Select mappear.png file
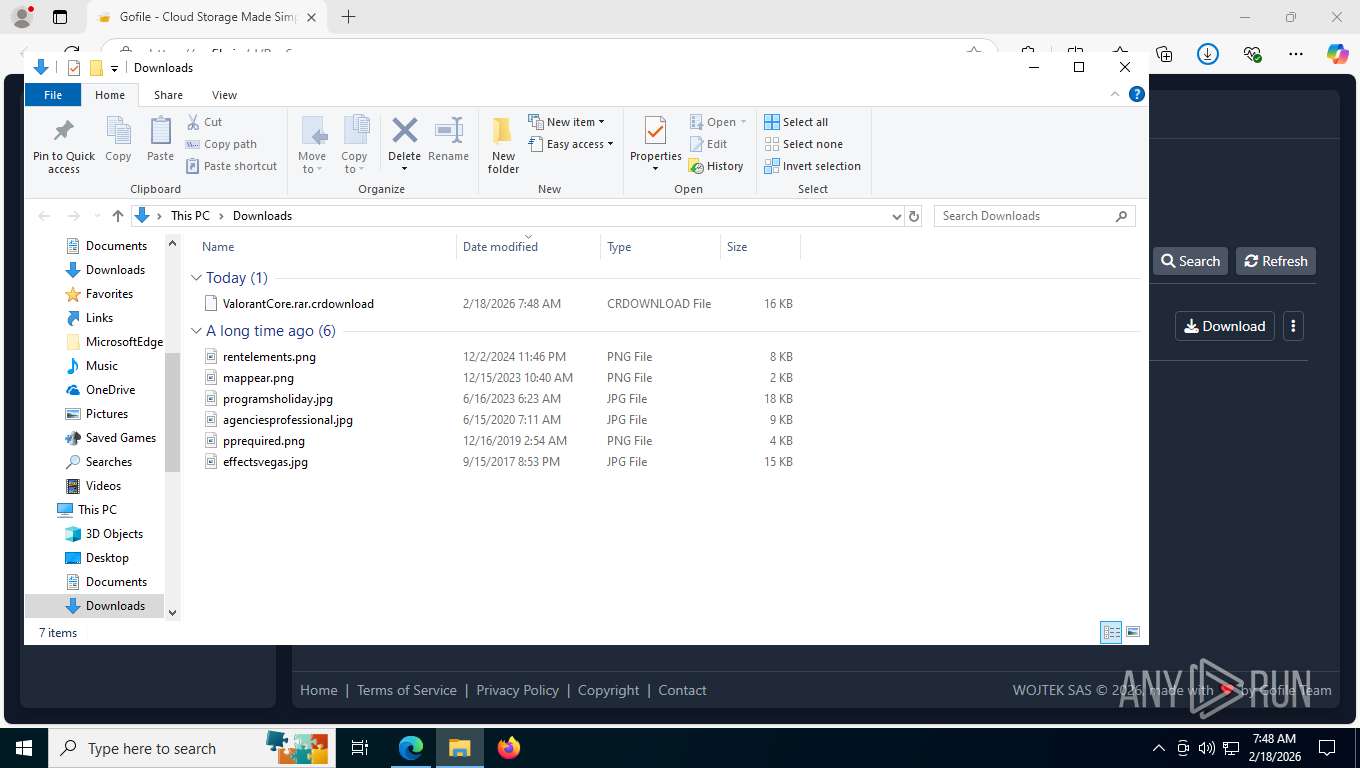This screenshot has width=1360, height=768. [x=258, y=378]
